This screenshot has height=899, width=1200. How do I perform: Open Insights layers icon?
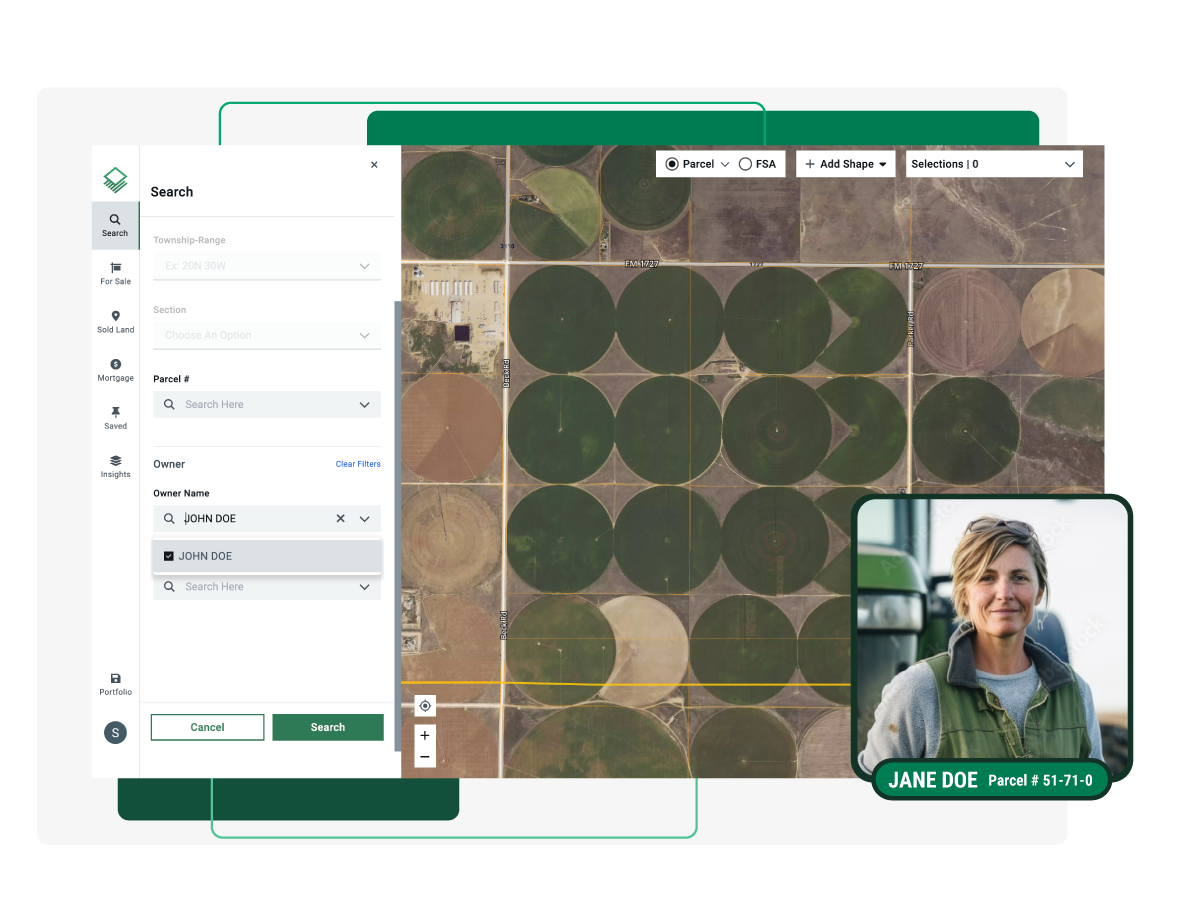115,466
